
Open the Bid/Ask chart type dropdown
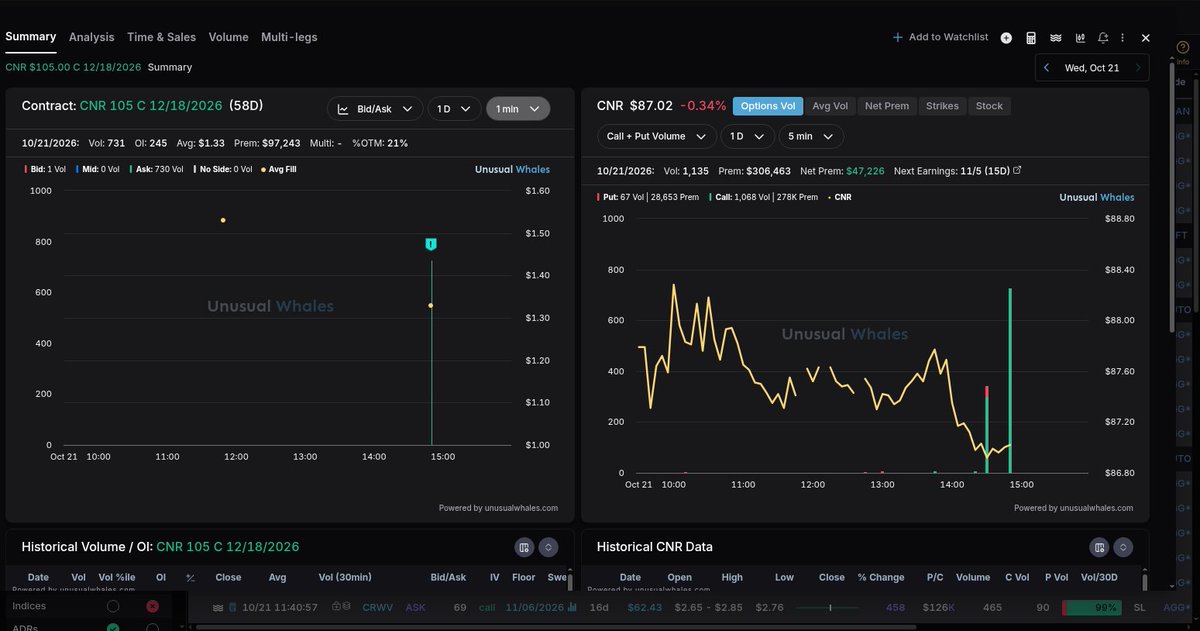click(374, 109)
